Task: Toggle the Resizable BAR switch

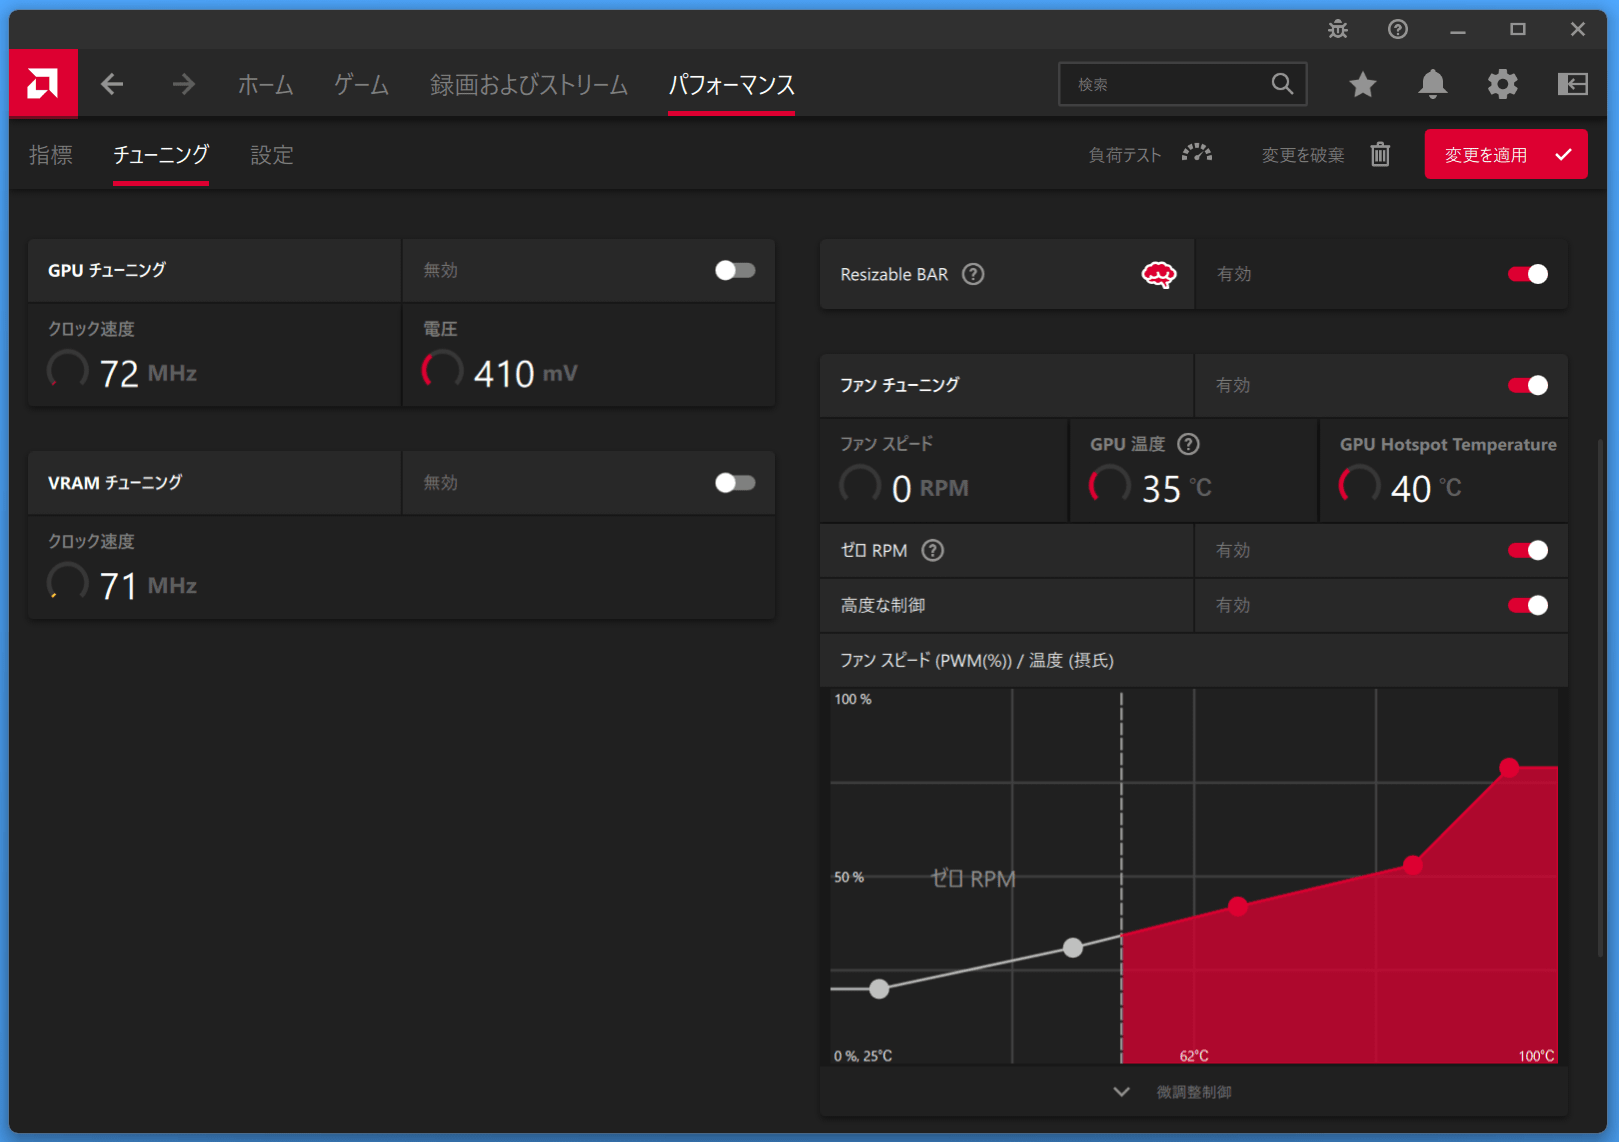Action: tap(1528, 274)
